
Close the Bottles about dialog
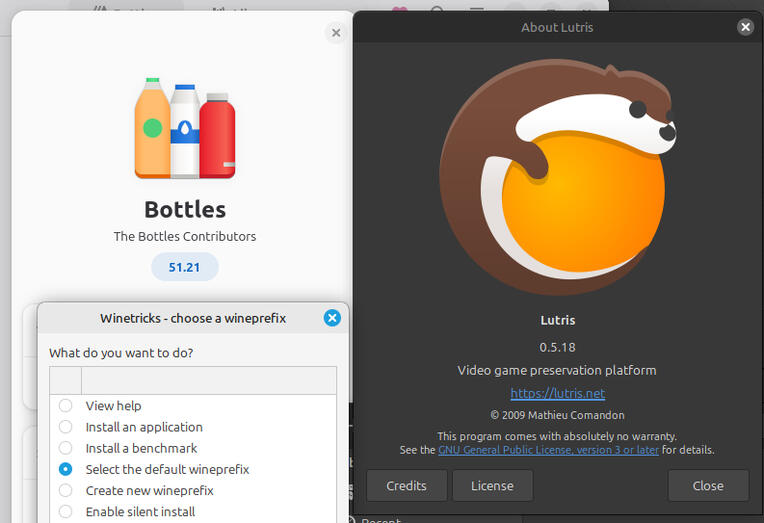336,33
